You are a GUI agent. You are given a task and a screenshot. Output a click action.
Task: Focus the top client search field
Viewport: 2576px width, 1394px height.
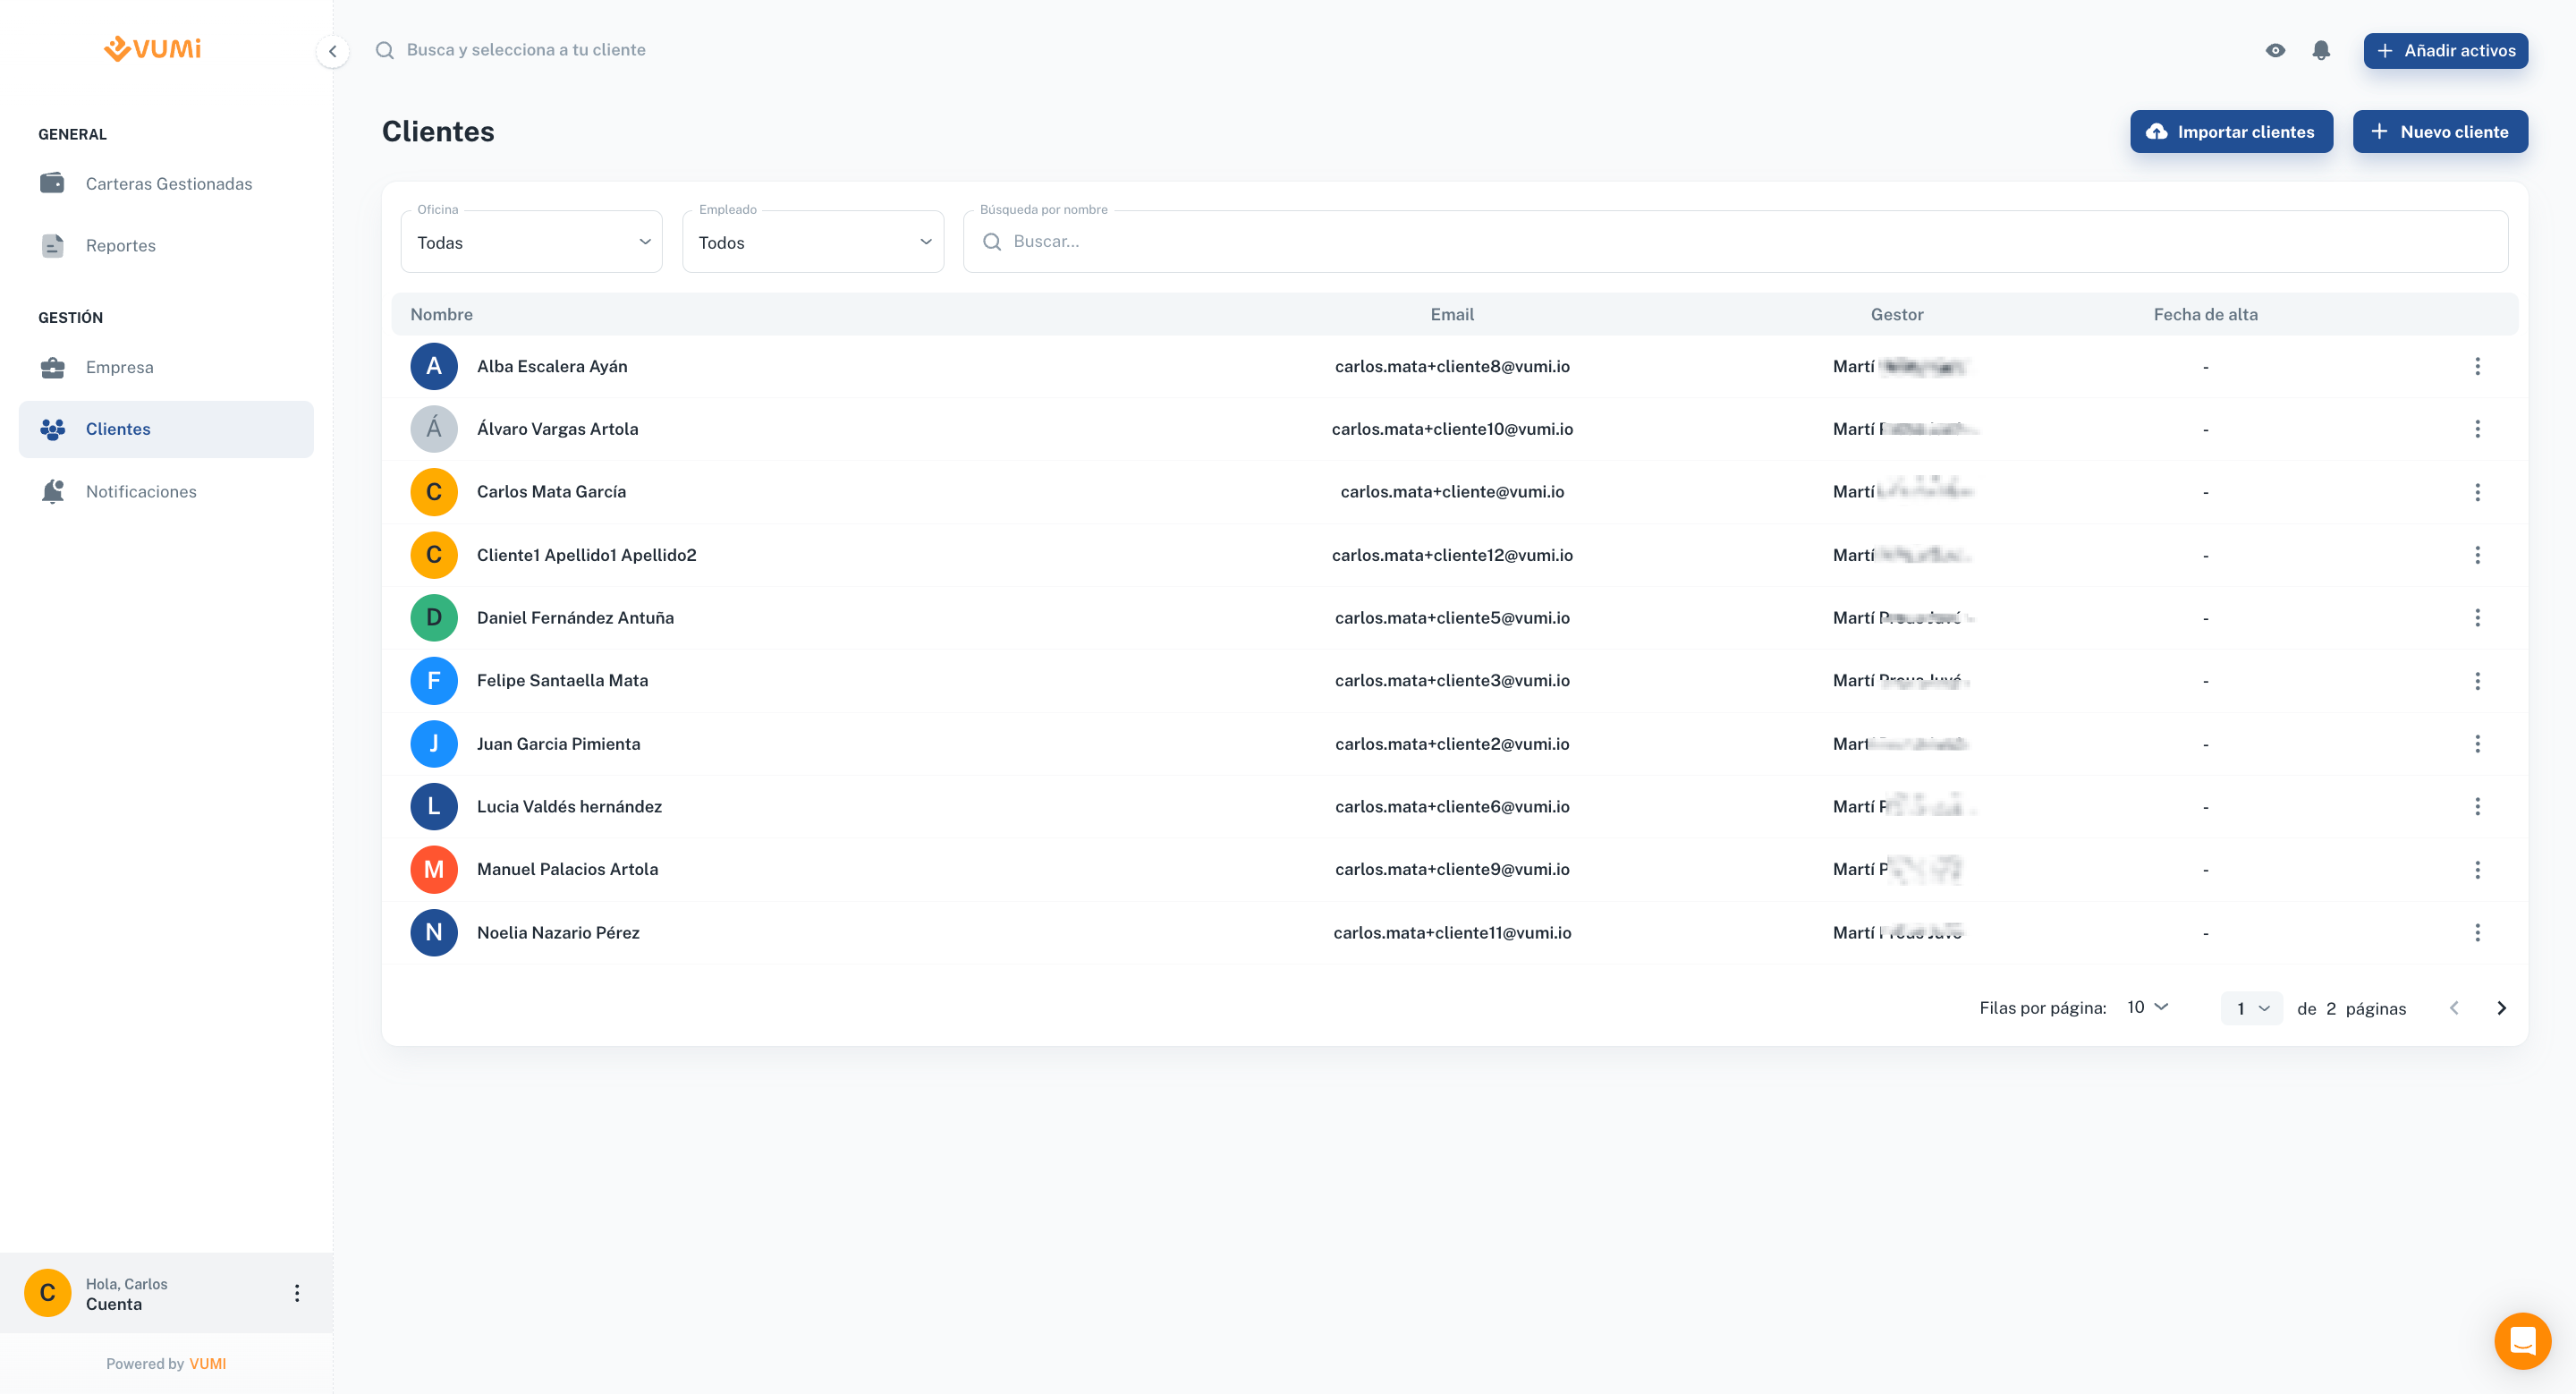click(526, 50)
